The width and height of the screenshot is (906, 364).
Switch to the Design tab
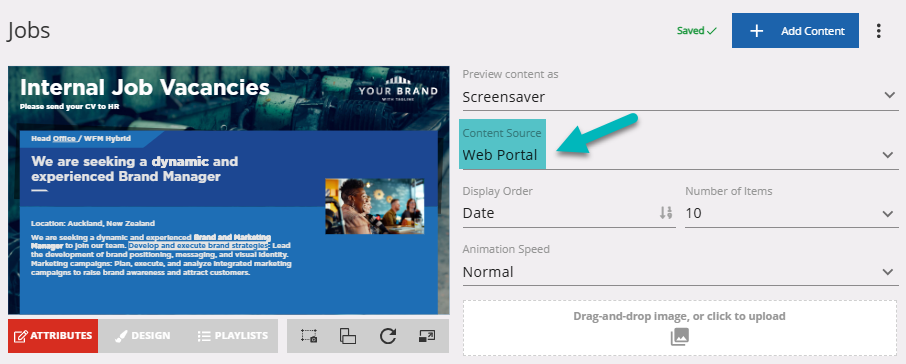coord(142,336)
